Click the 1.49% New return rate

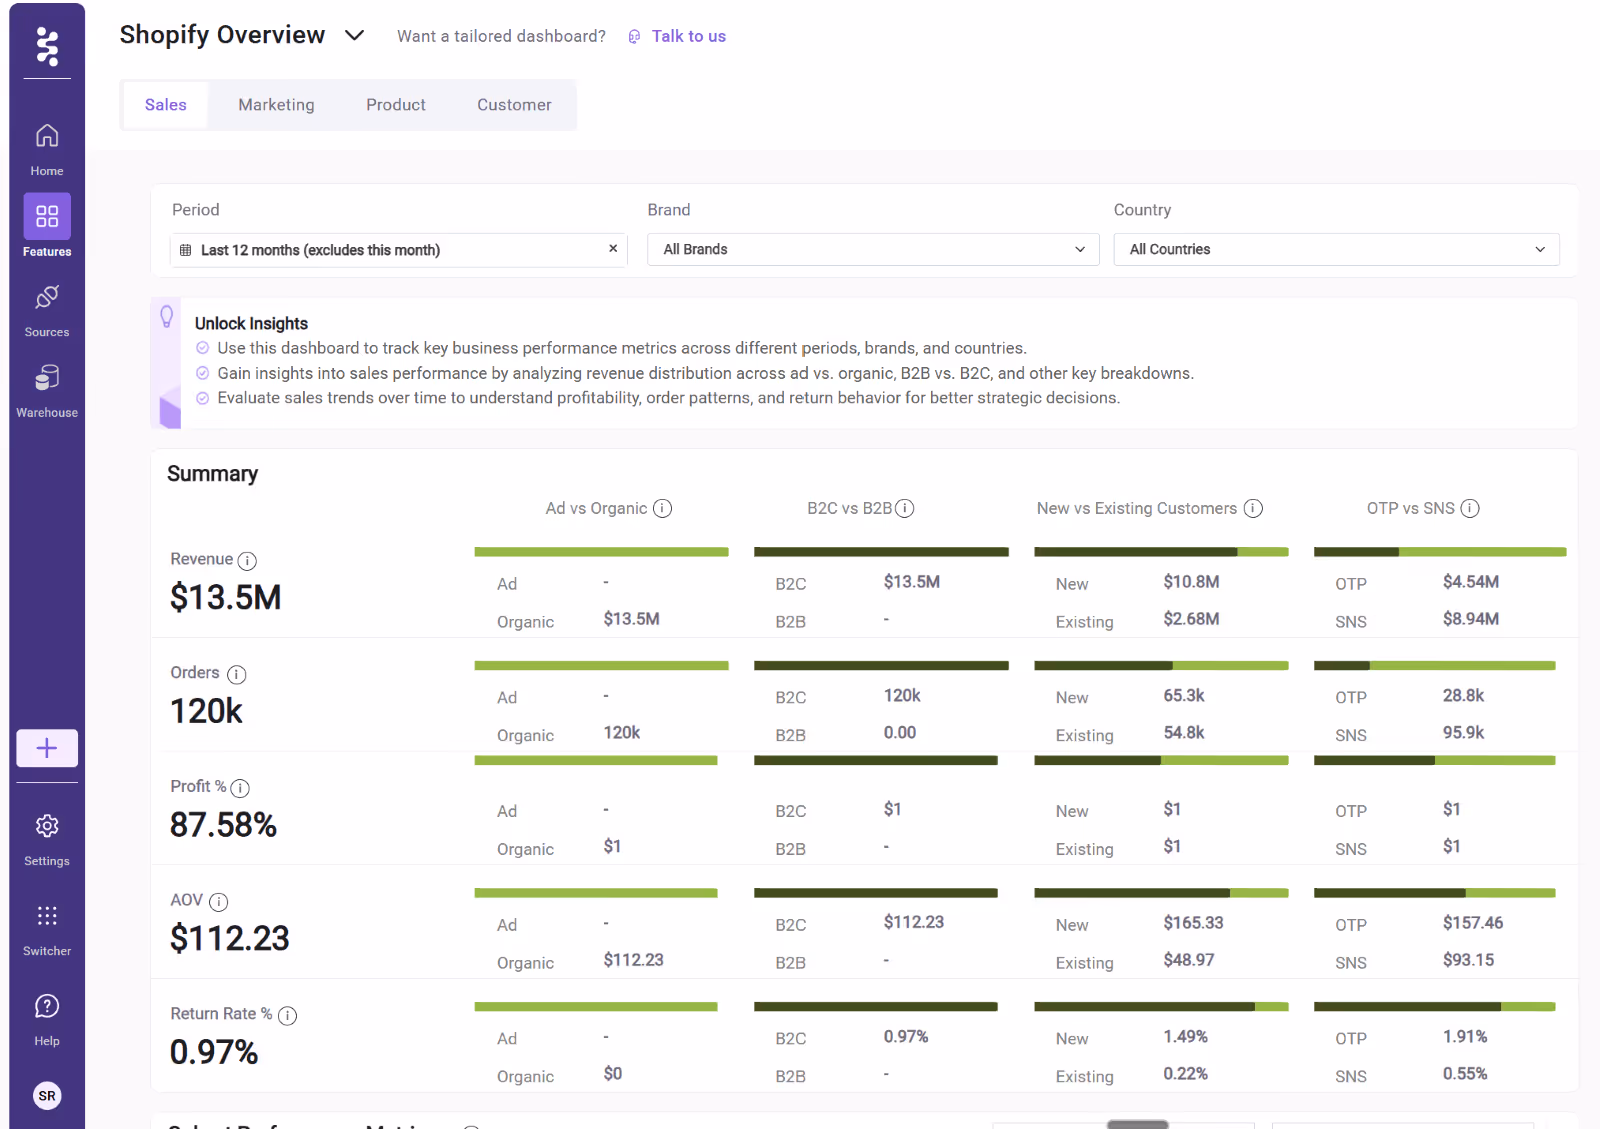(x=1185, y=1036)
